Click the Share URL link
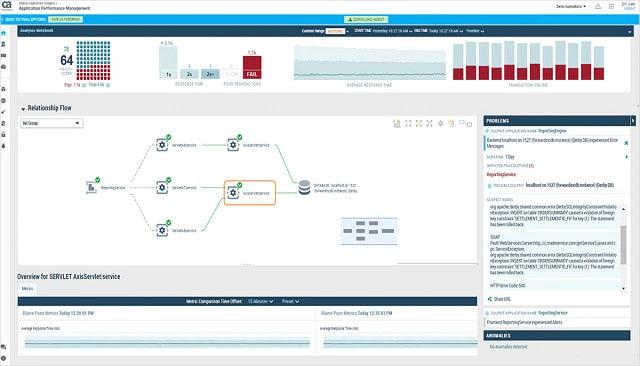Image resolution: width=640 pixels, height=366 pixels. click(499, 299)
